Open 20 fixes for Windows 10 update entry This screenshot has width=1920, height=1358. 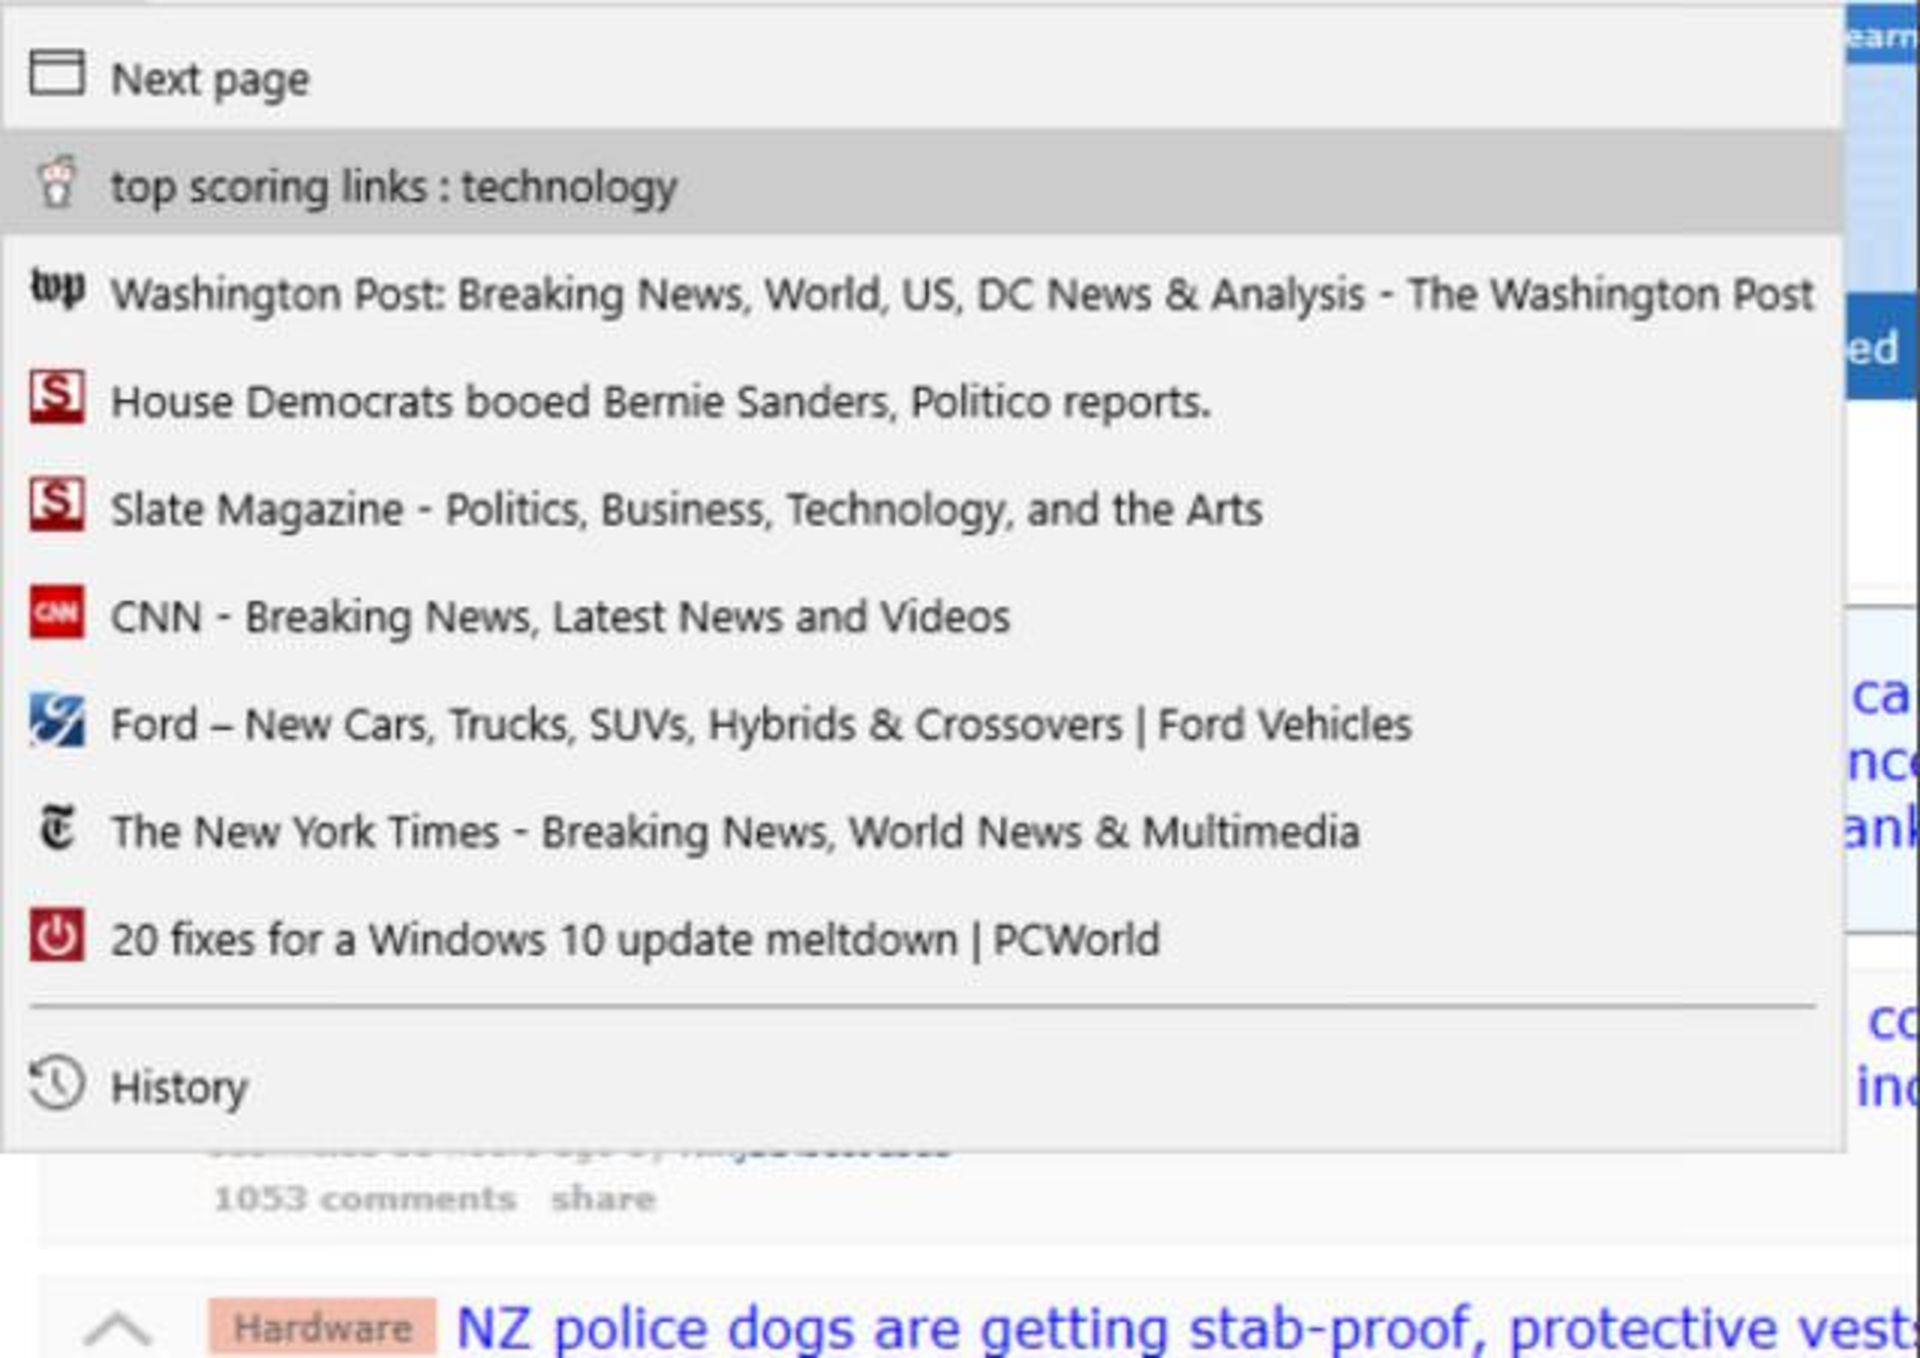922,937
